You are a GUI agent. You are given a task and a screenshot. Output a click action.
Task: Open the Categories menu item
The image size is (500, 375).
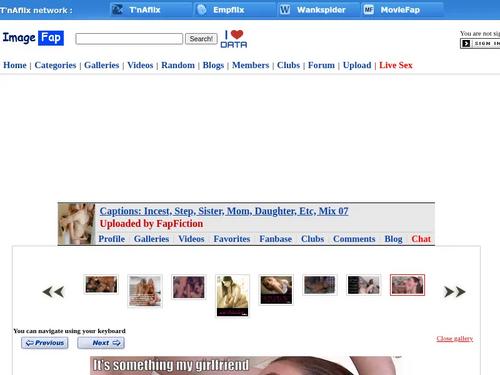55,65
